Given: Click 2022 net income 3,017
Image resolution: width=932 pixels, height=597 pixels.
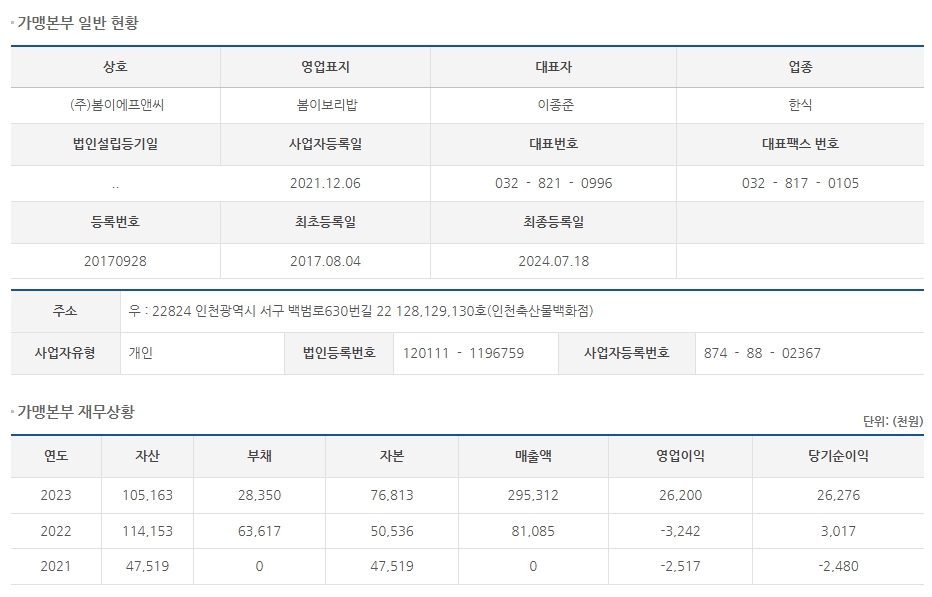Looking at the screenshot, I should tap(838, 531).
